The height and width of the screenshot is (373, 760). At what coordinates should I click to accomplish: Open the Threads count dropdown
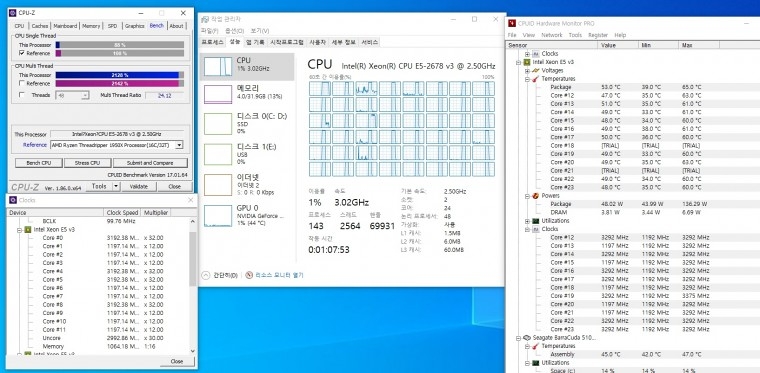[85, 95]
